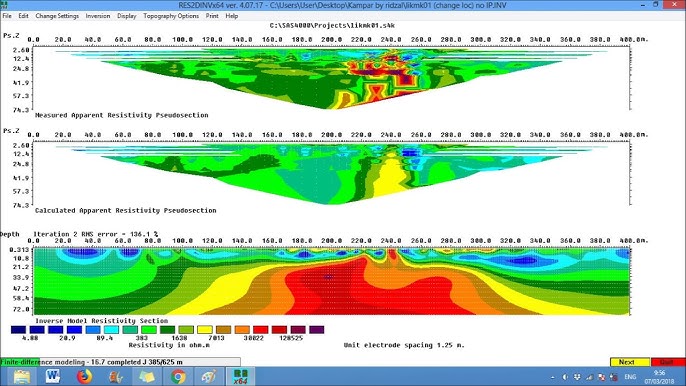This screenshot has height=386, width=686.
Task: Open the Inversion menu
Action: 98,16
